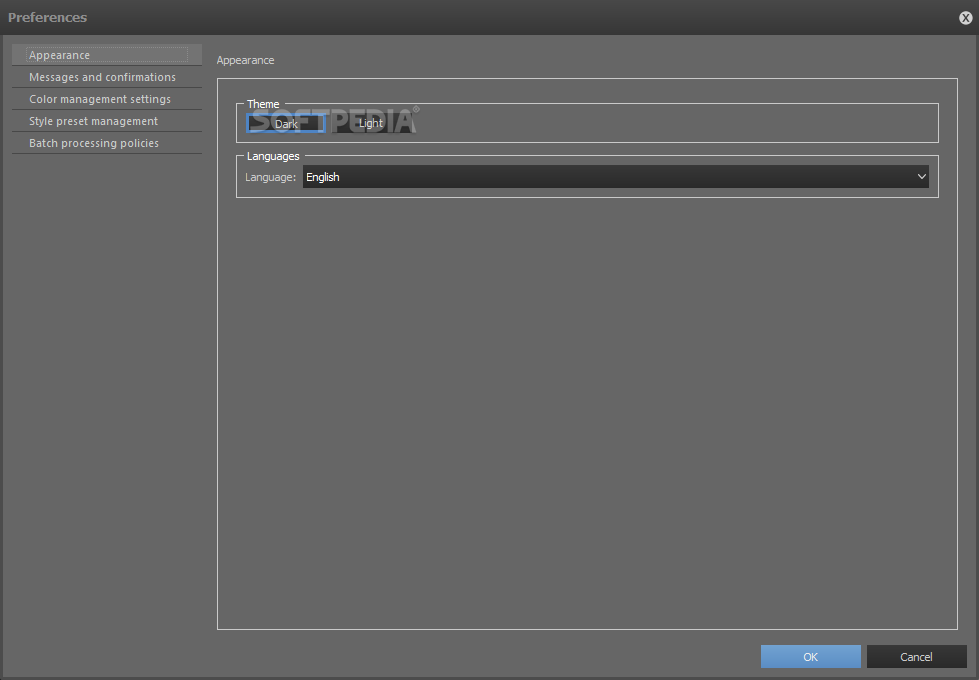The width and height of the screenshot is (979, 680).
Task: Close the Preferences dialog with X
Action: tap(965, 17)
